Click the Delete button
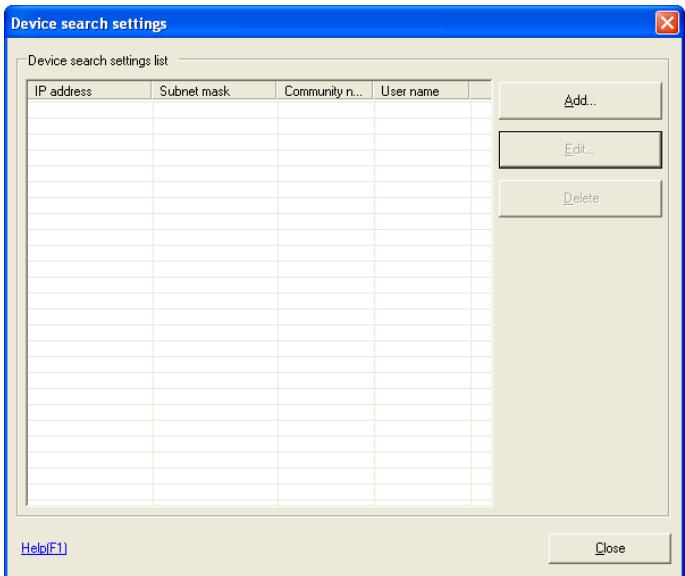685x576 pixels. (580, 198)
